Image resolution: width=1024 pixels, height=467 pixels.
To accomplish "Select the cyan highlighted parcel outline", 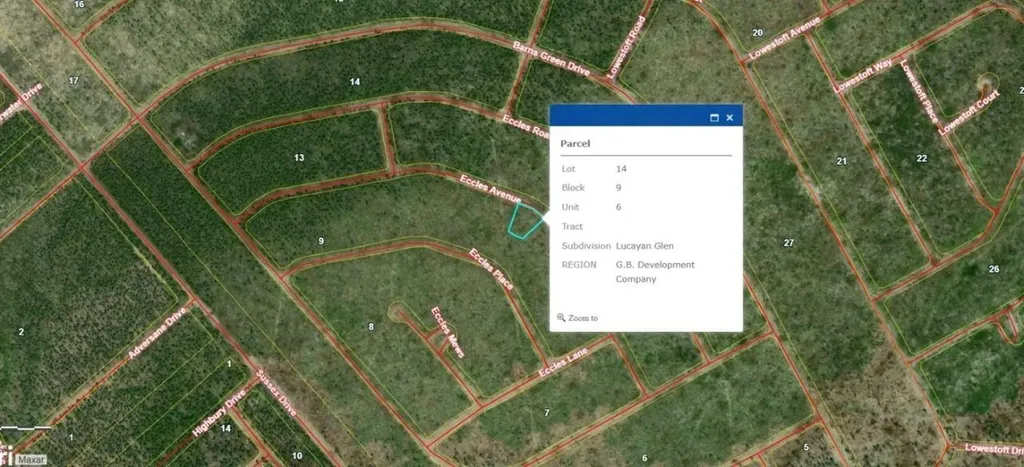I will pos(525,219).
